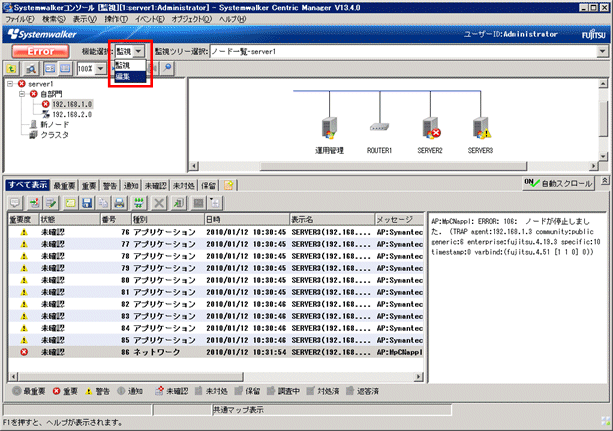Collapse the server1 tree node

point(10,84)
